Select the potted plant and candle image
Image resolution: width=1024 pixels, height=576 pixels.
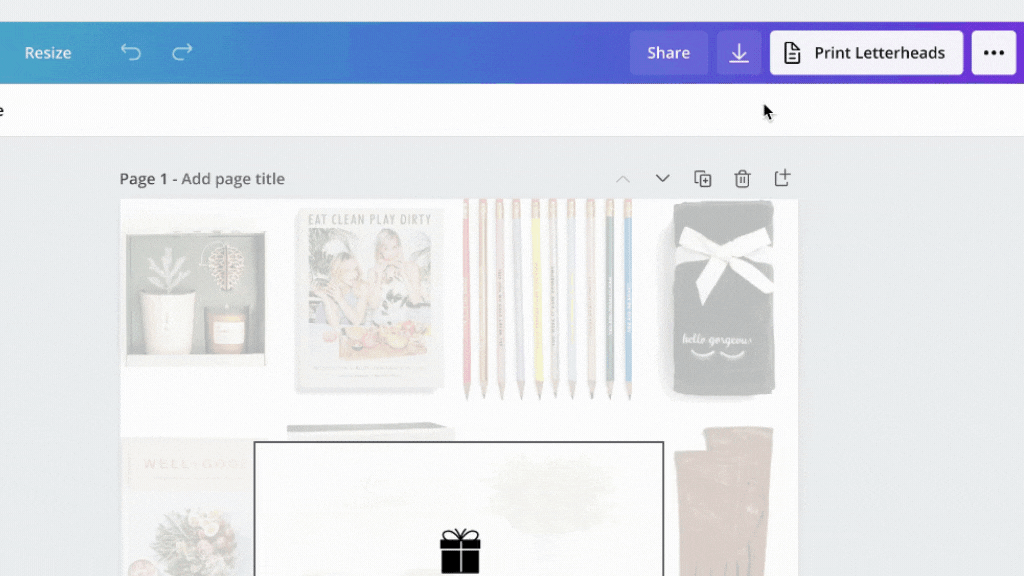pyautogui.click(x=195, y=298)
